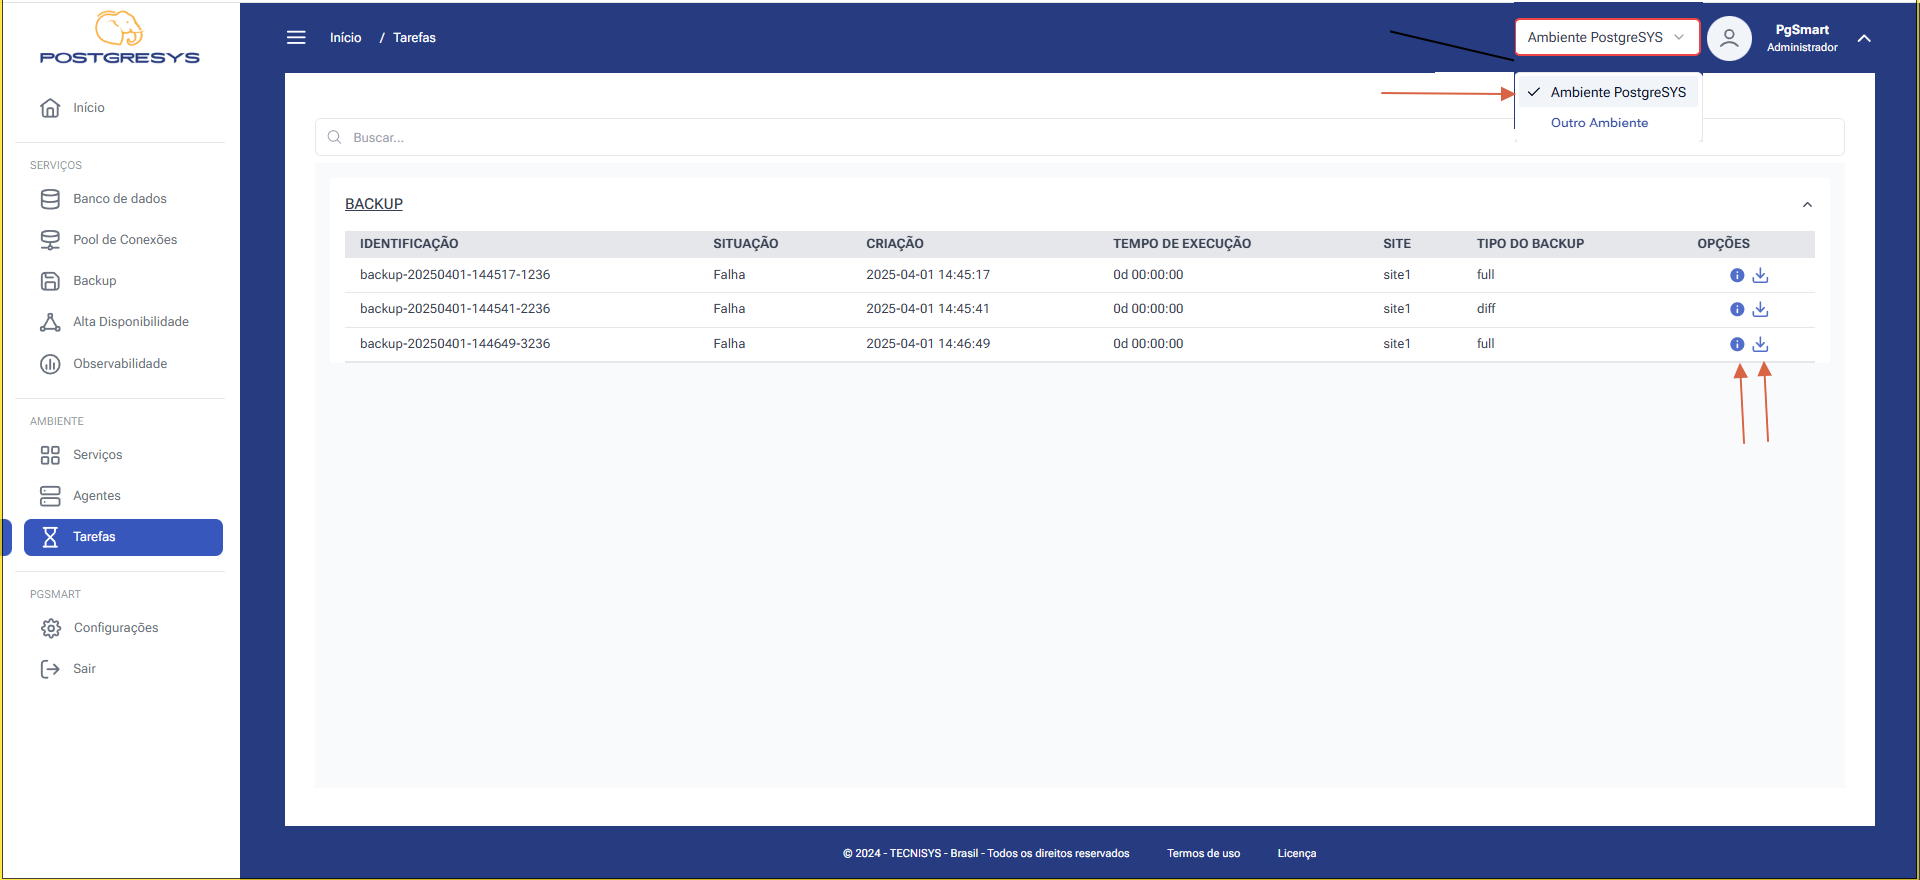The height and width of the screenshot is (880, 1920).
Task: Download log for backup-20250401-144649-3236
Action: pos(1761,344)
